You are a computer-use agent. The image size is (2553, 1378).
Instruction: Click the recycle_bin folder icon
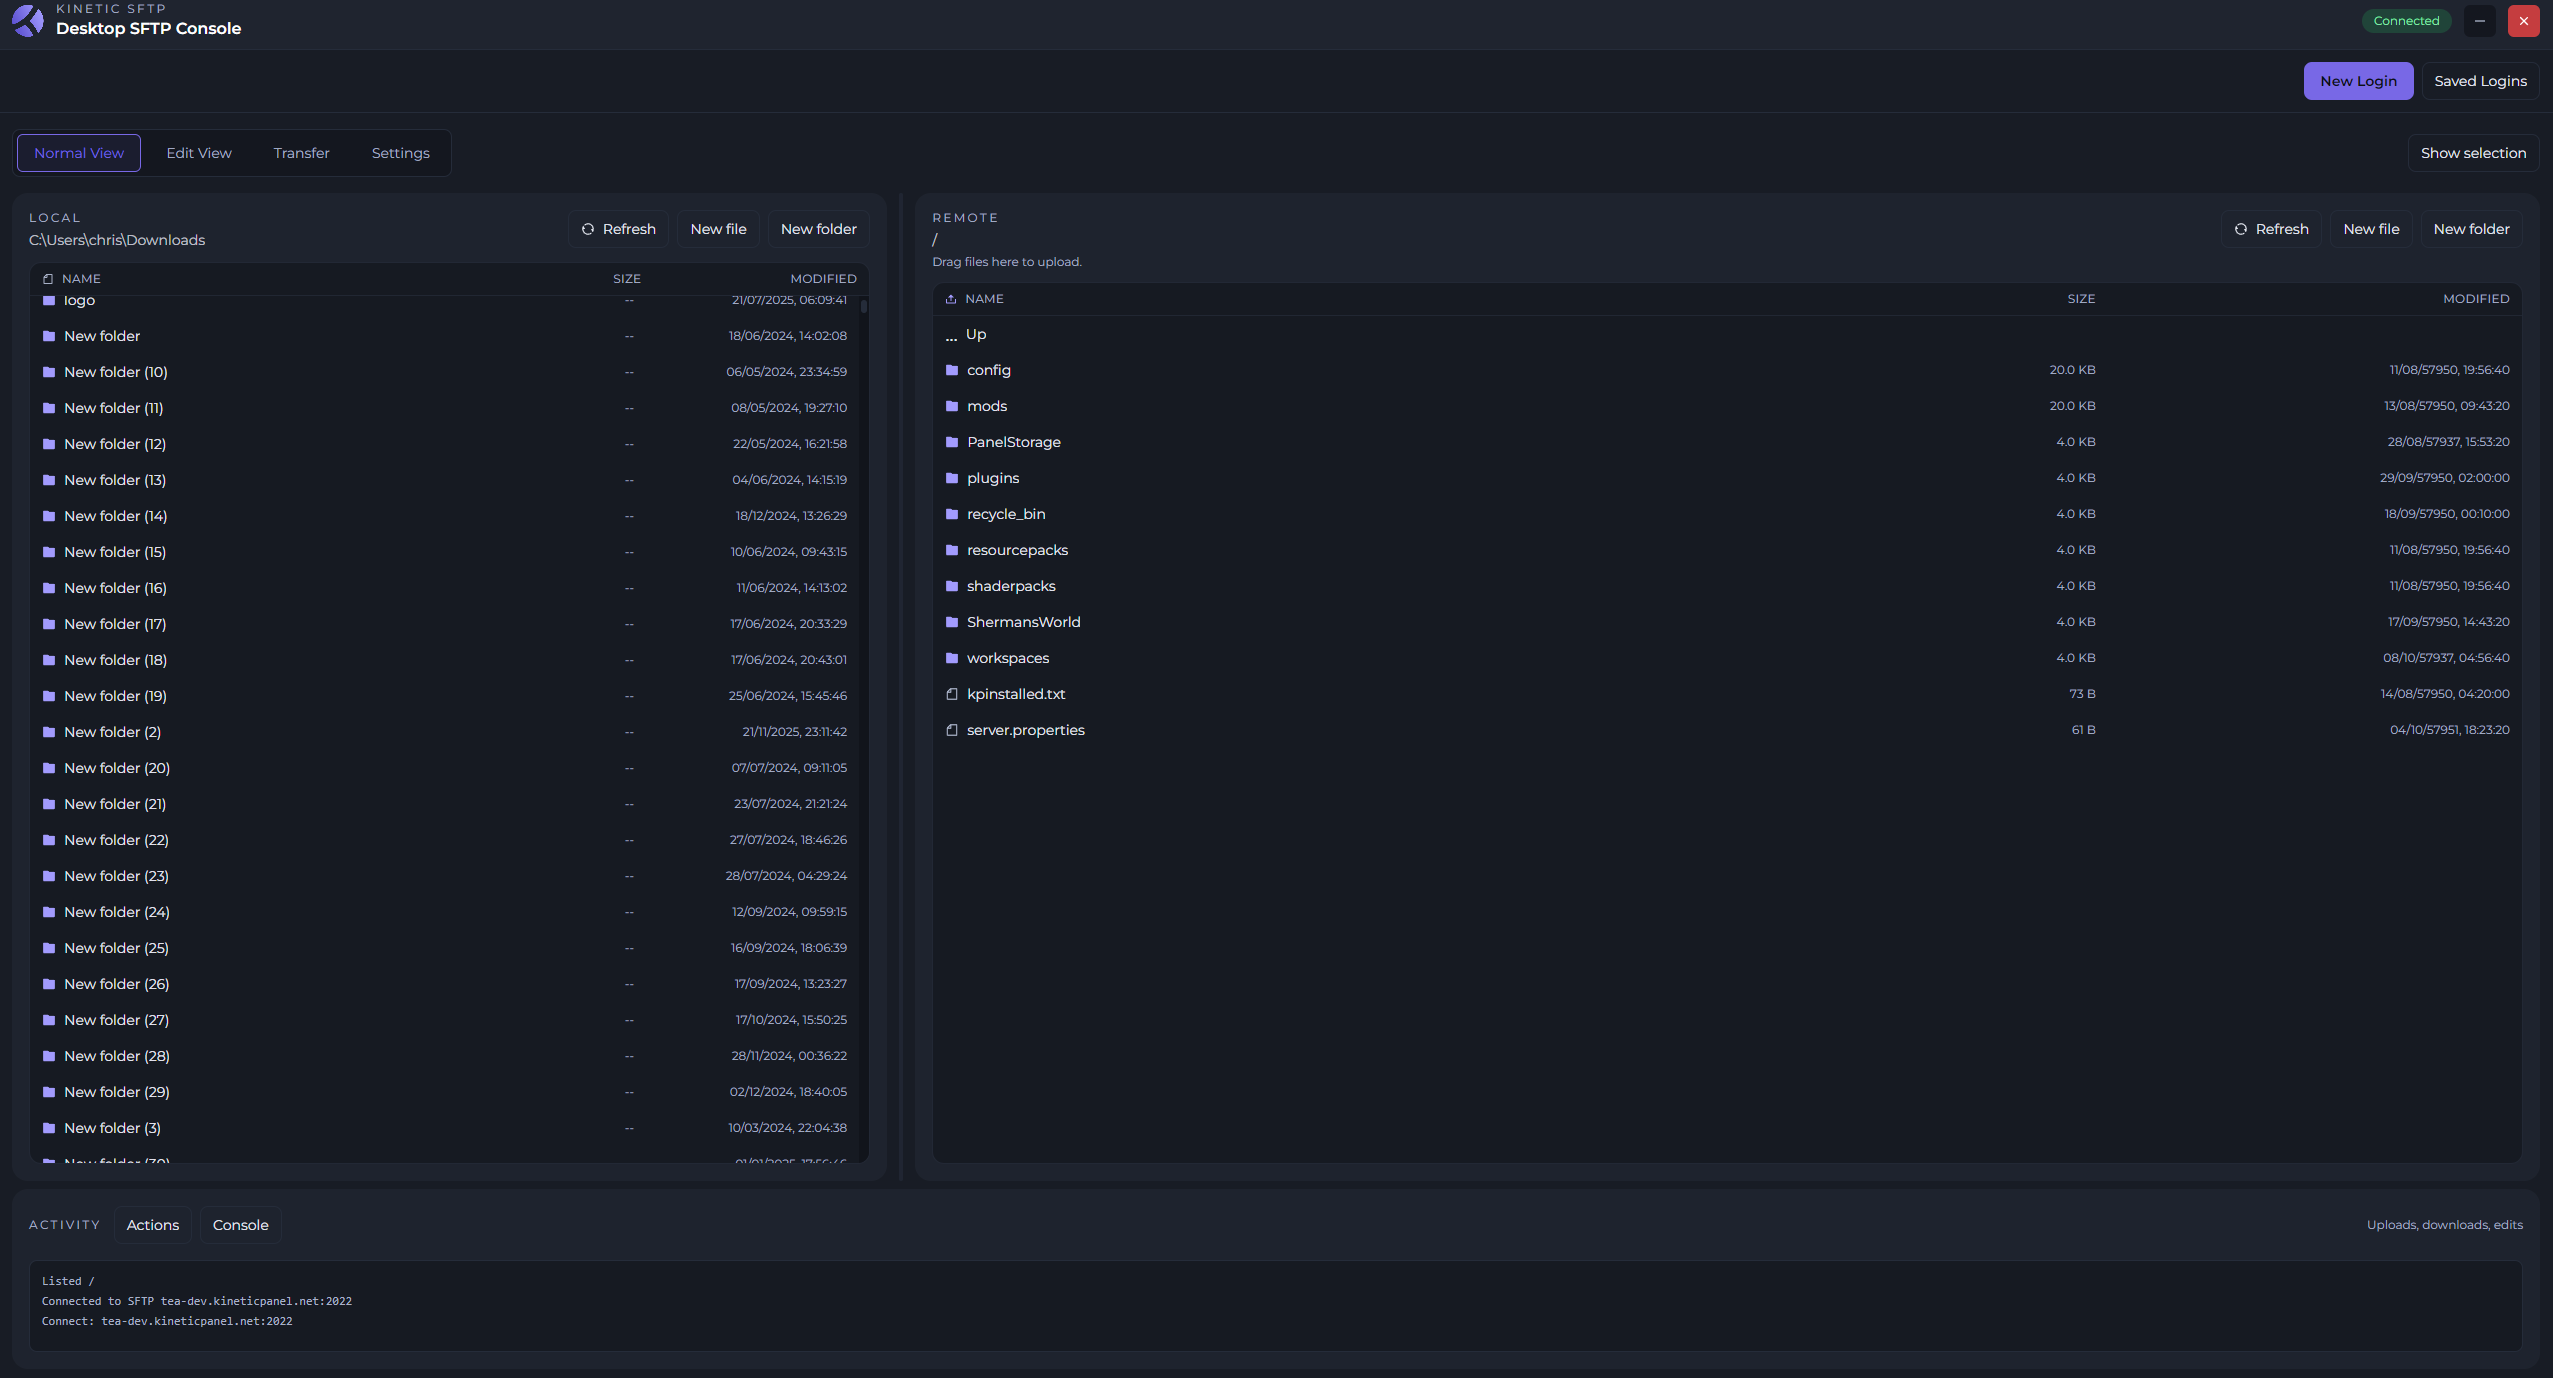coord(952,514)
